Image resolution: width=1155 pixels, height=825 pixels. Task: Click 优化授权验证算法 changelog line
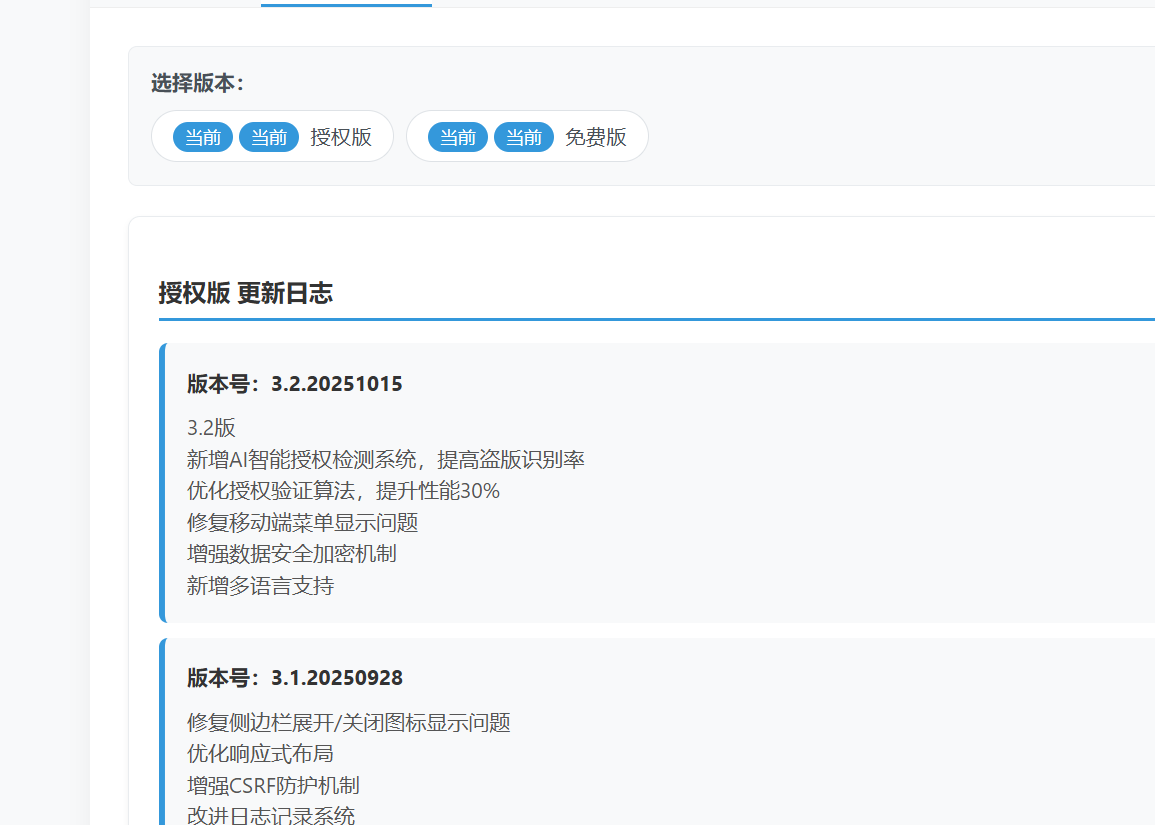pos(343,491)
